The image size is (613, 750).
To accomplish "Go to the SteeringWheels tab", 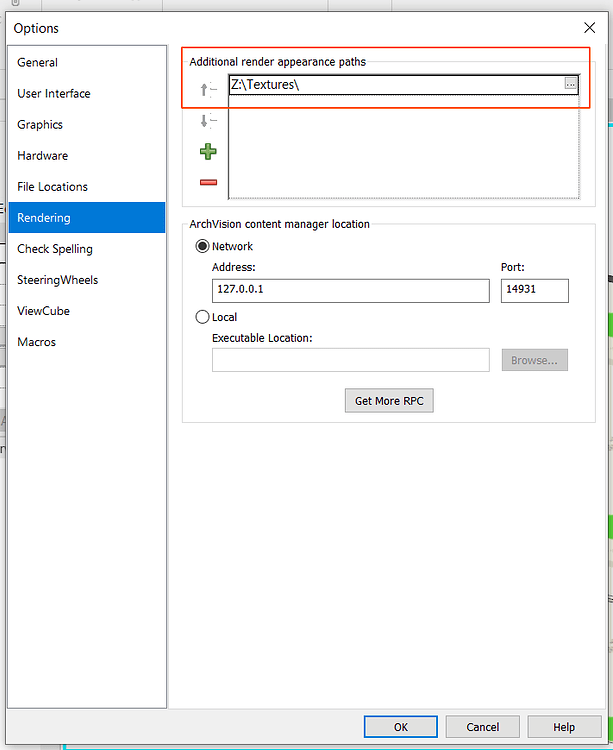I will point(87,280).
